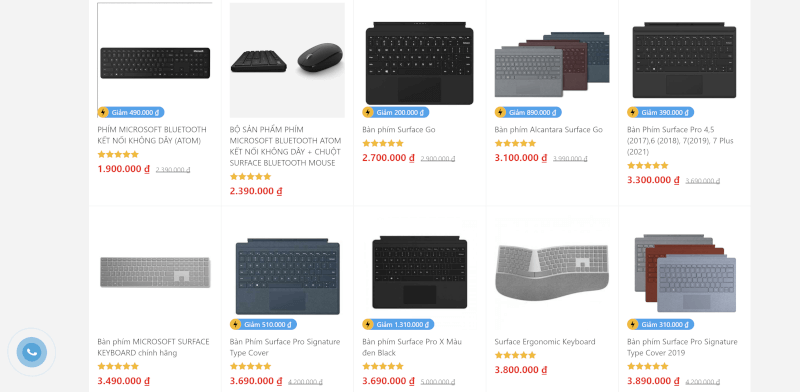Click discount badge Giảm 310.000 đ
800x392 pixels.
660,325
